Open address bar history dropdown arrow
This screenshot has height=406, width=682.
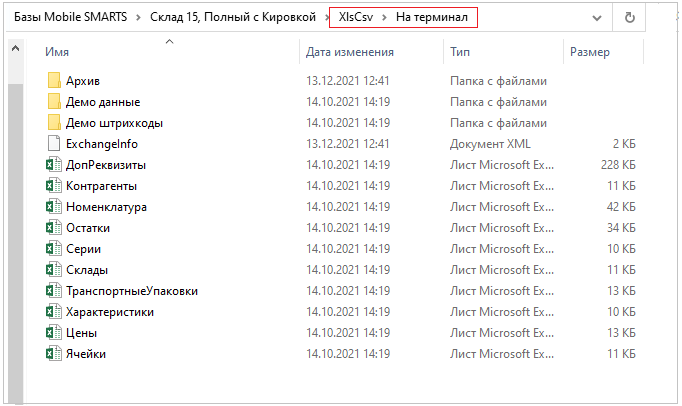point(597,18)
